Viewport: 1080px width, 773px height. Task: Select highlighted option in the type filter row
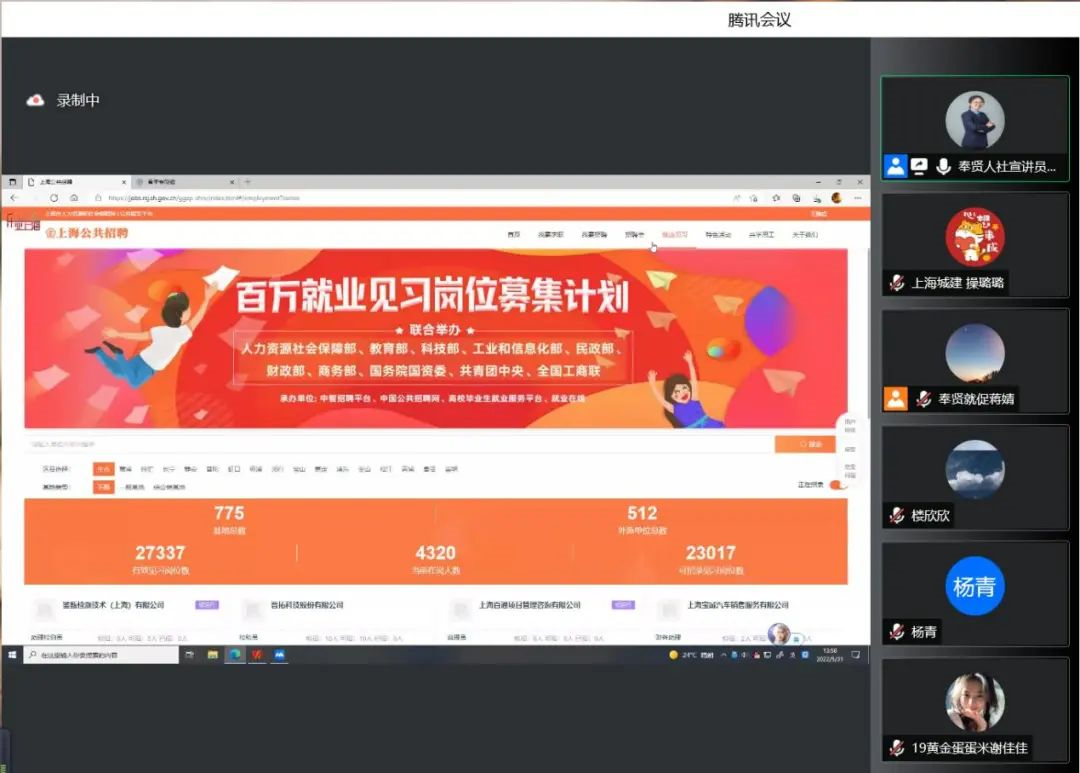(x=103, y=487)
